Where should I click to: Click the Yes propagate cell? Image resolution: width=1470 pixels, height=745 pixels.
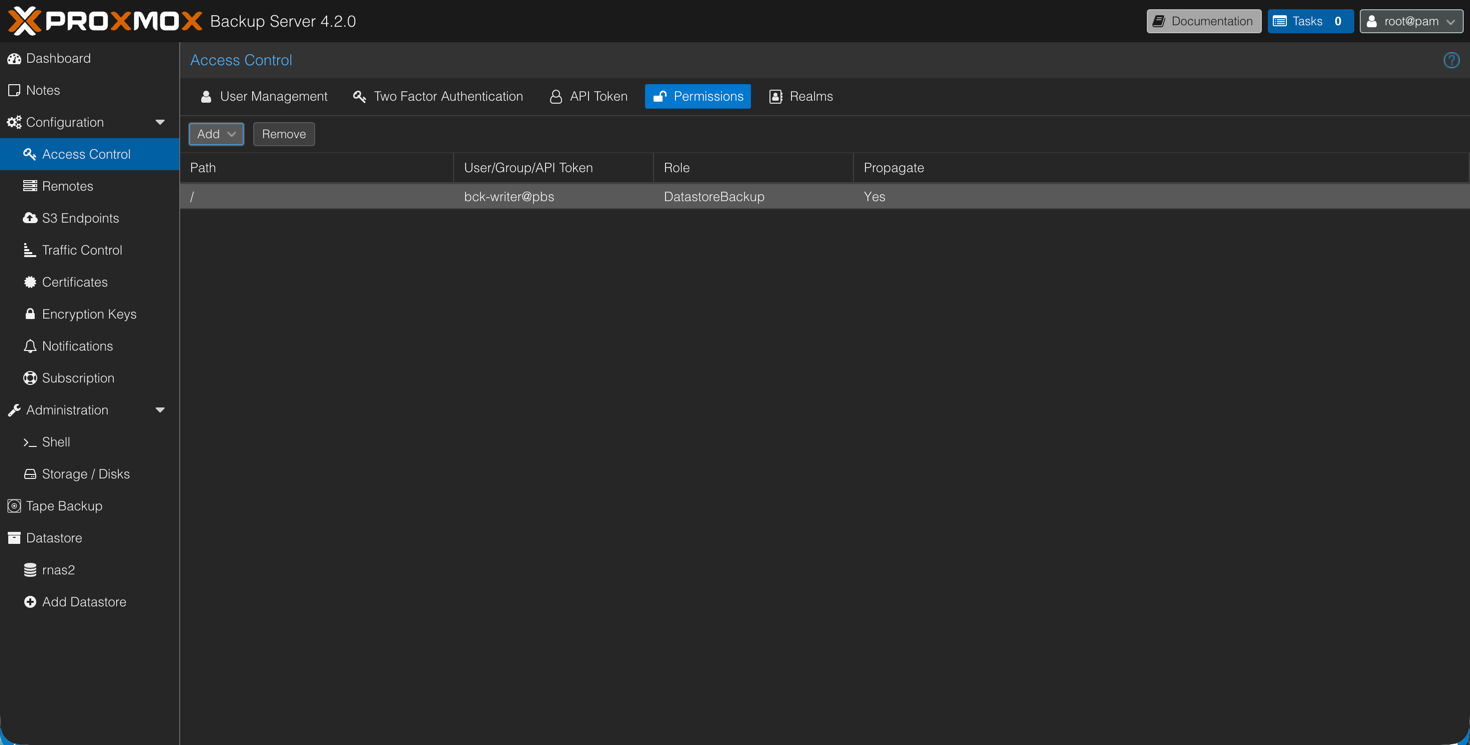click(1160, 197)
